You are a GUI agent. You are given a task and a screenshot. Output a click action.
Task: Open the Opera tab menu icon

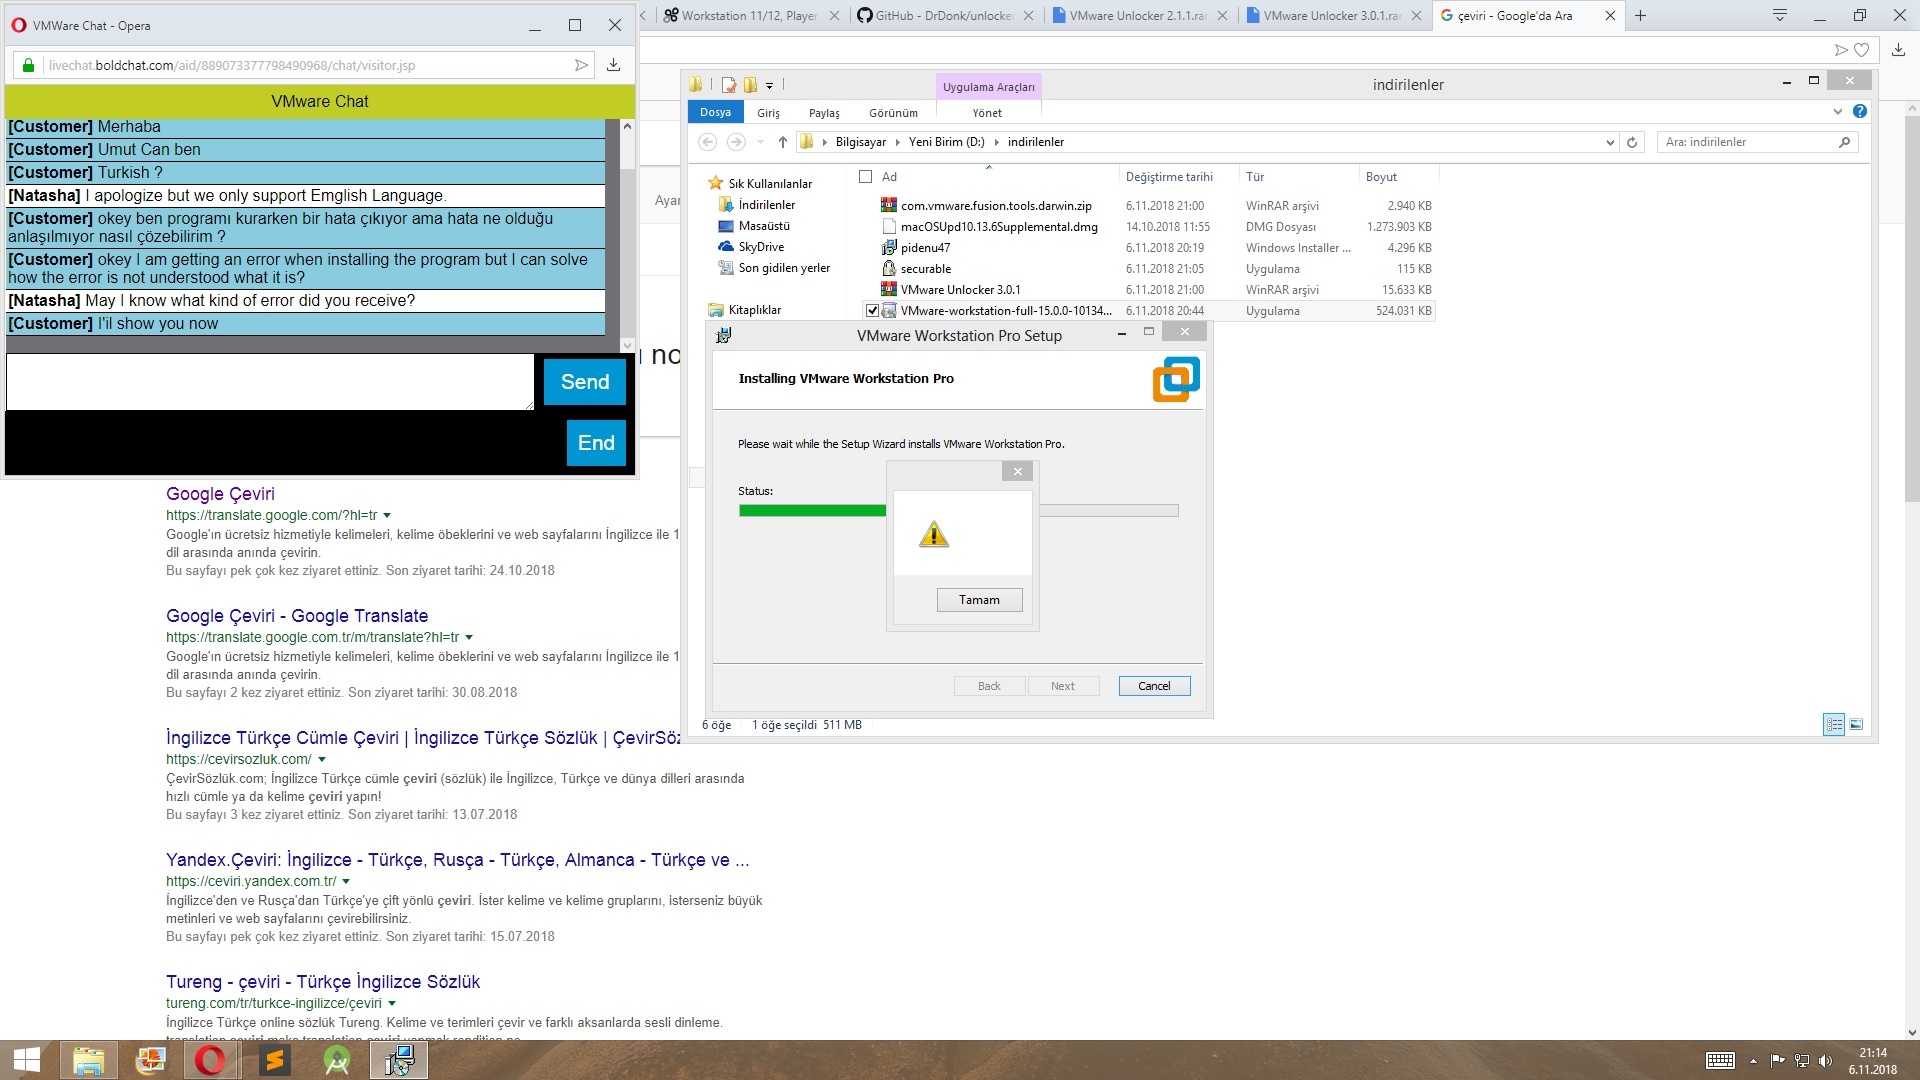(1780, 15)
